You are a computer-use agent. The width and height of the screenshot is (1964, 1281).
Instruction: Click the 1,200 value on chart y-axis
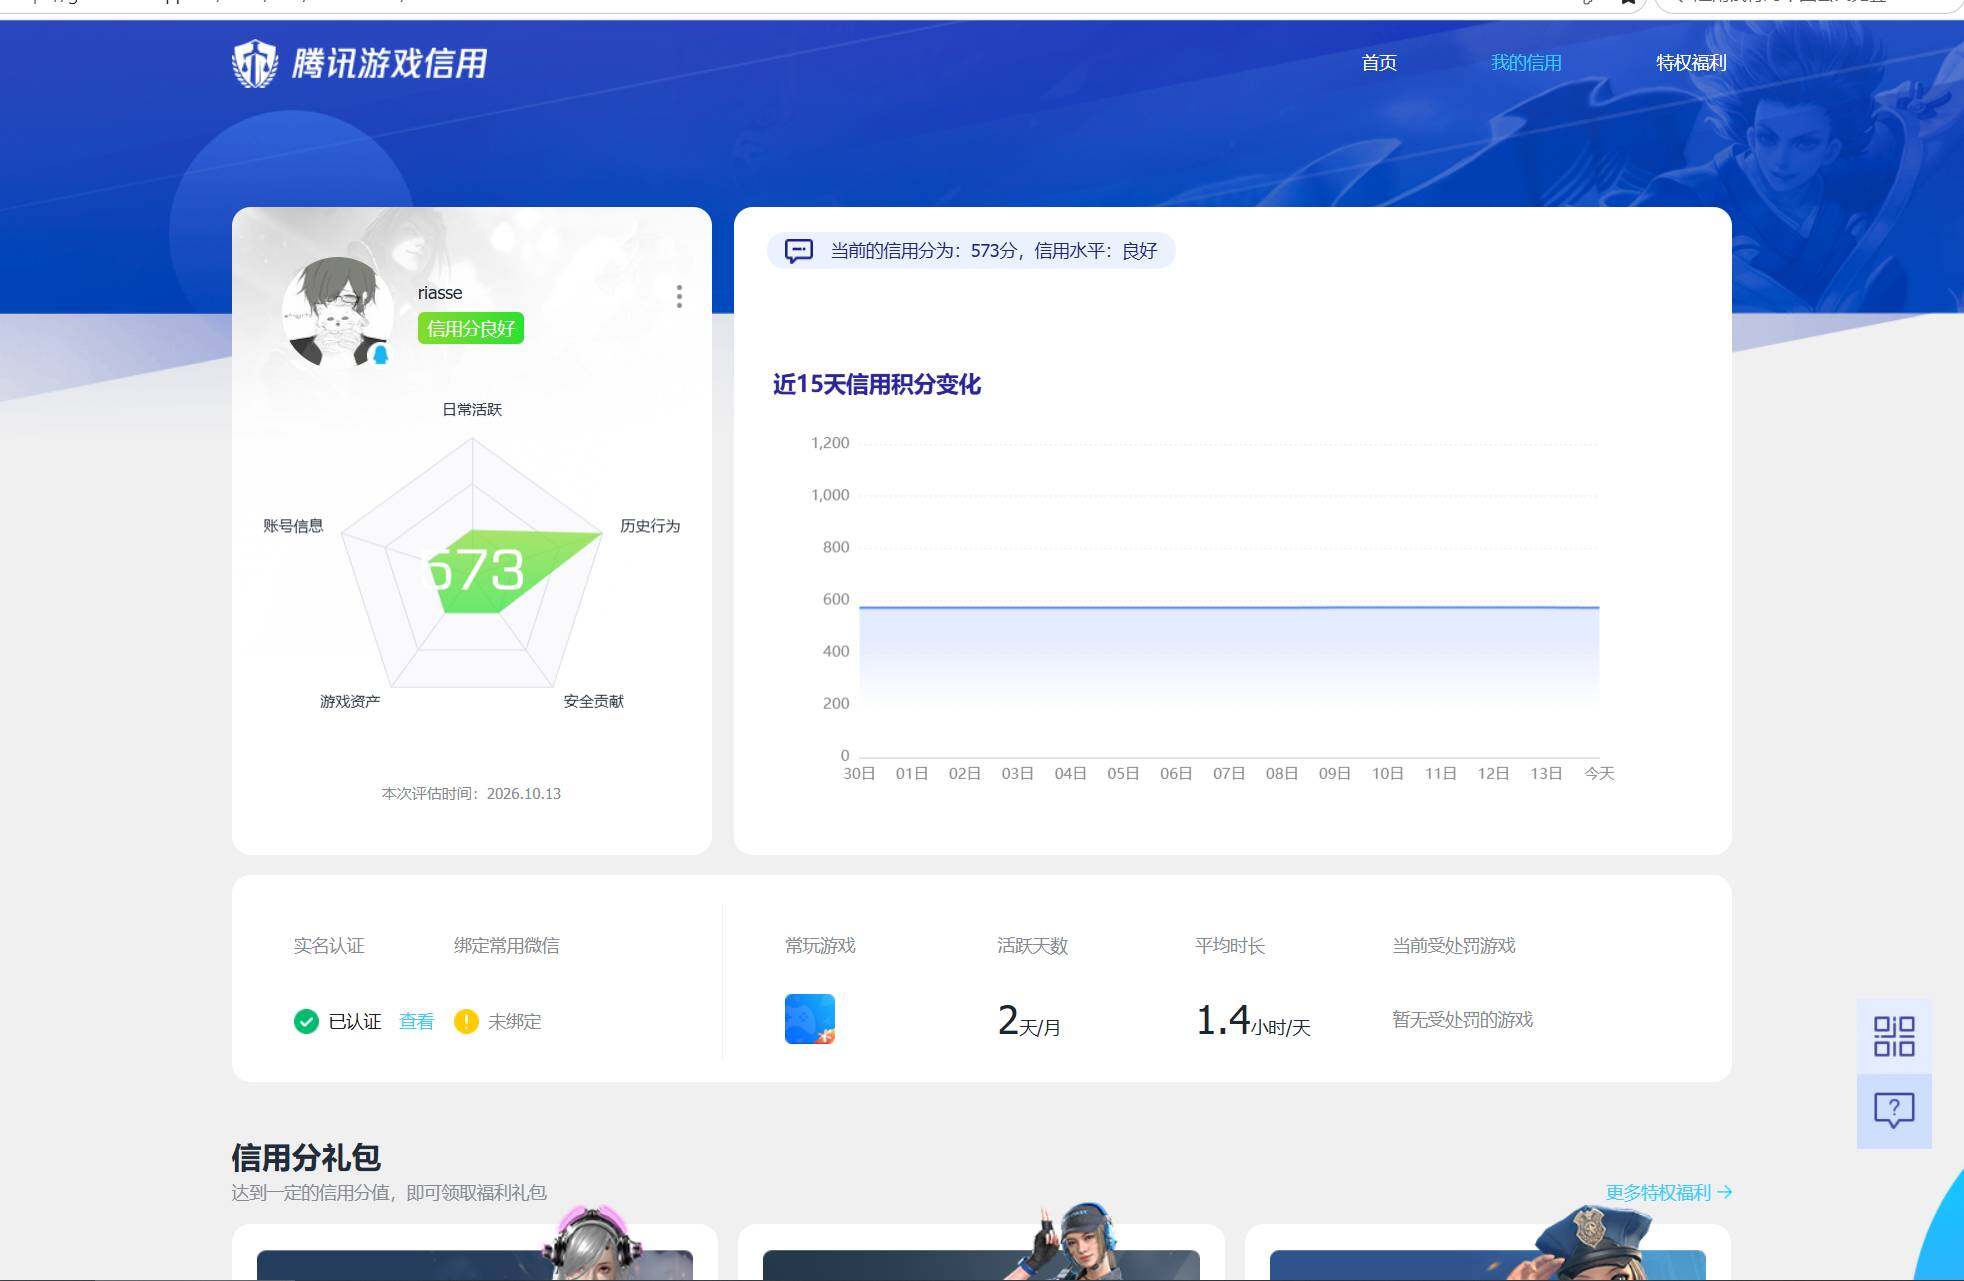(x=830, y=442)
